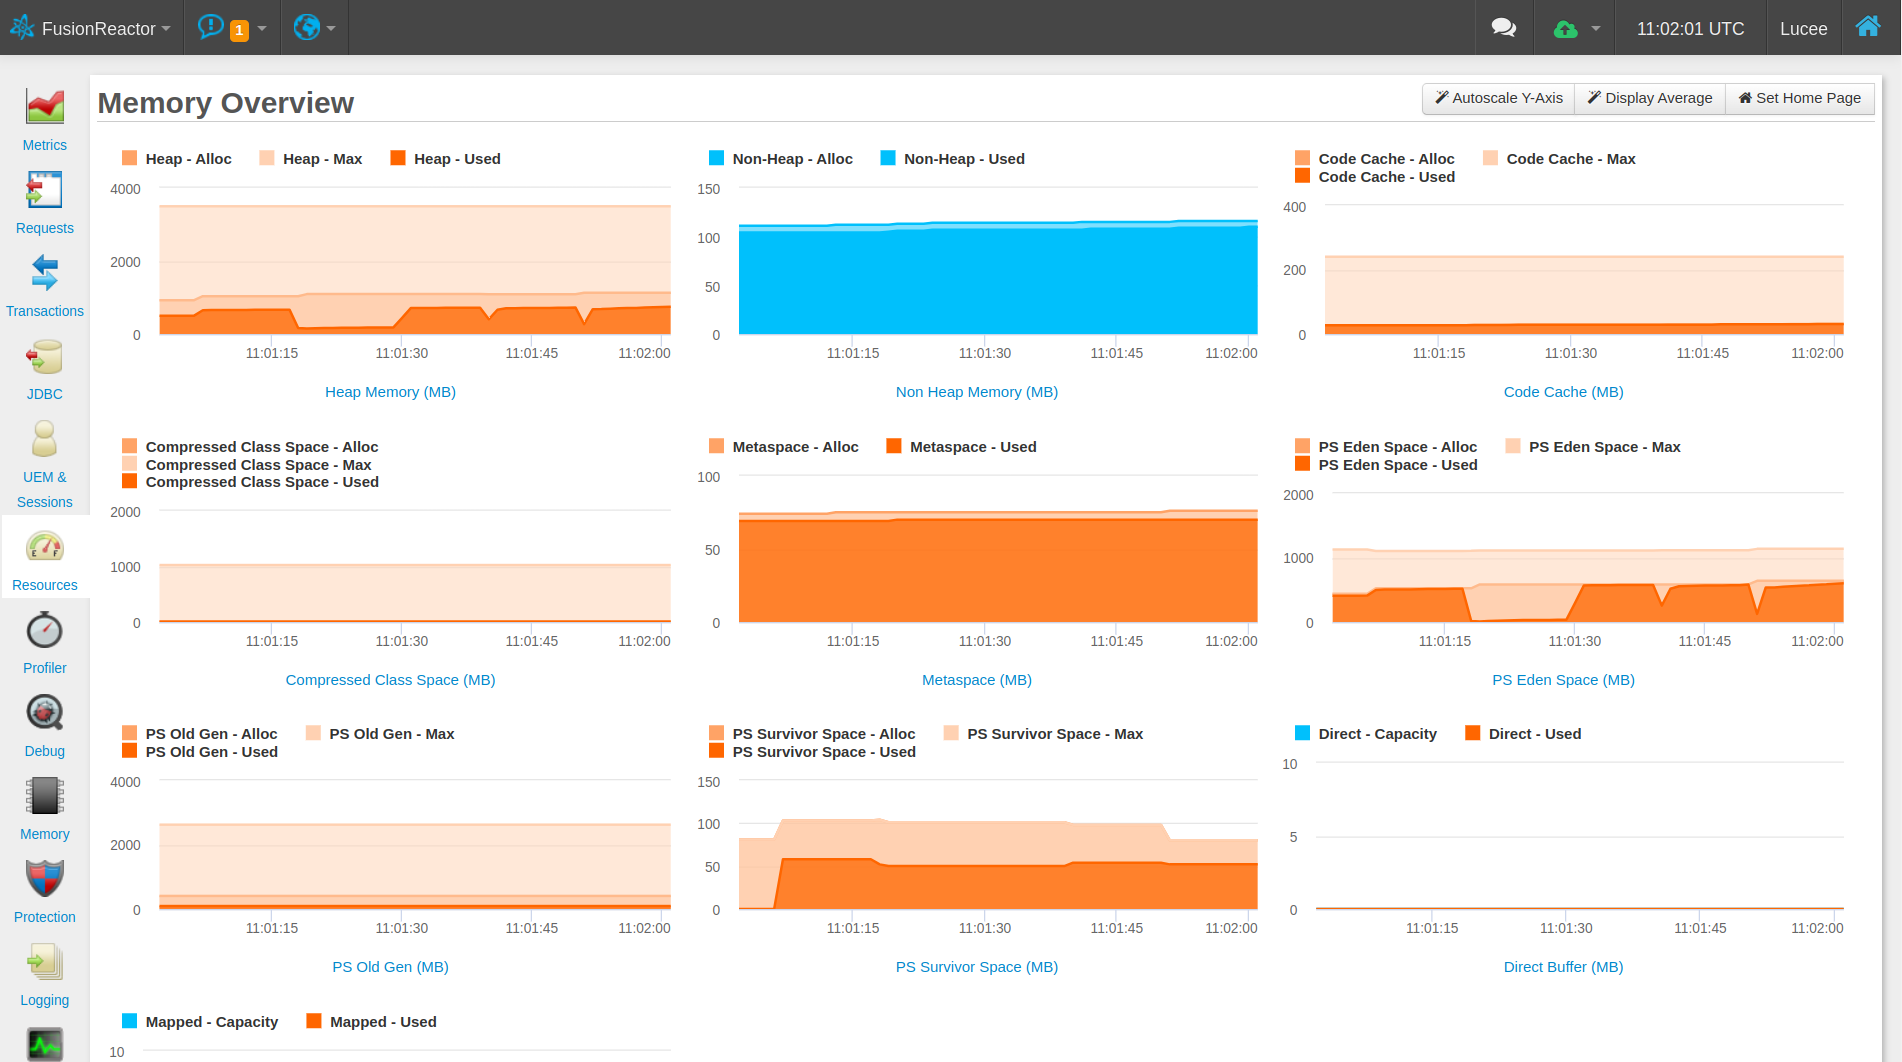The height and width of the screenshot is (1062, 1902).
Task: Click the 11:02:01 UTC clock
Action: click(x=1691, y=29)
